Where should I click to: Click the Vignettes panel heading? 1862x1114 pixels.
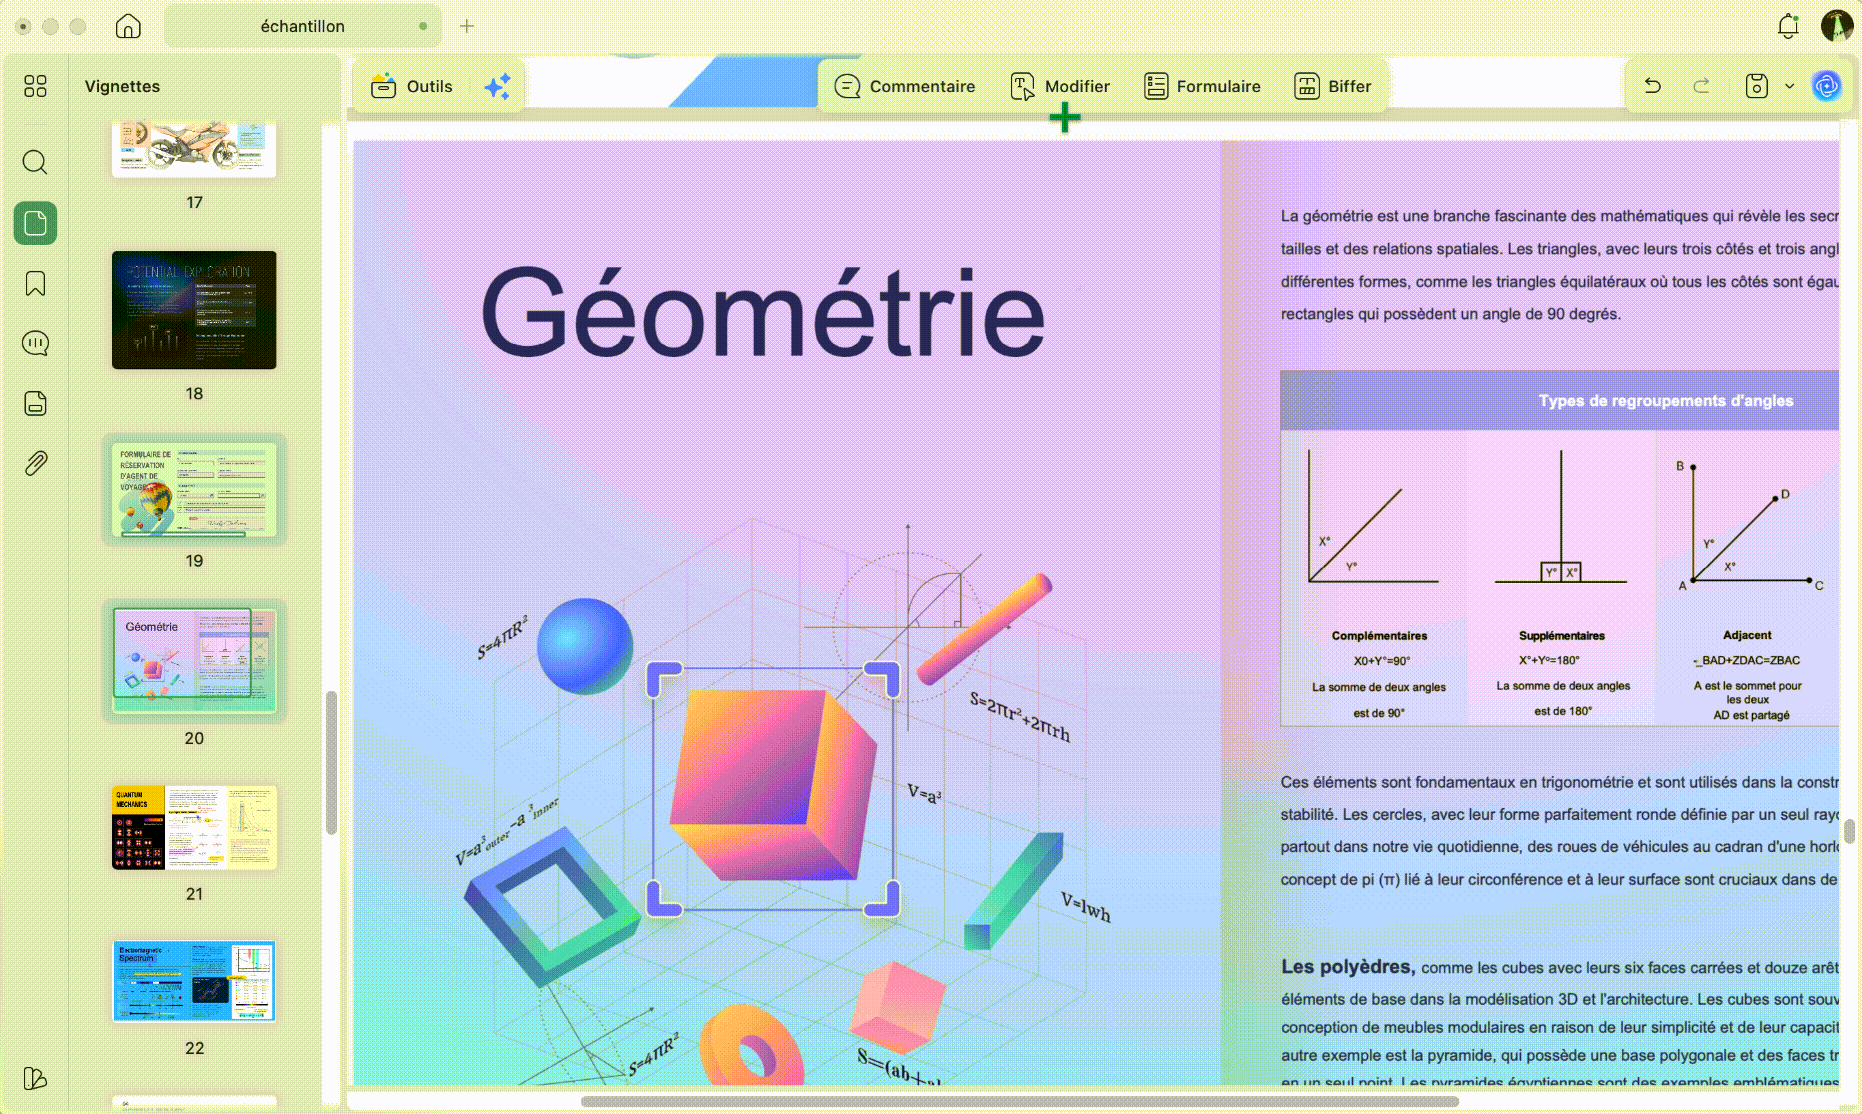[x=122, y=86]
